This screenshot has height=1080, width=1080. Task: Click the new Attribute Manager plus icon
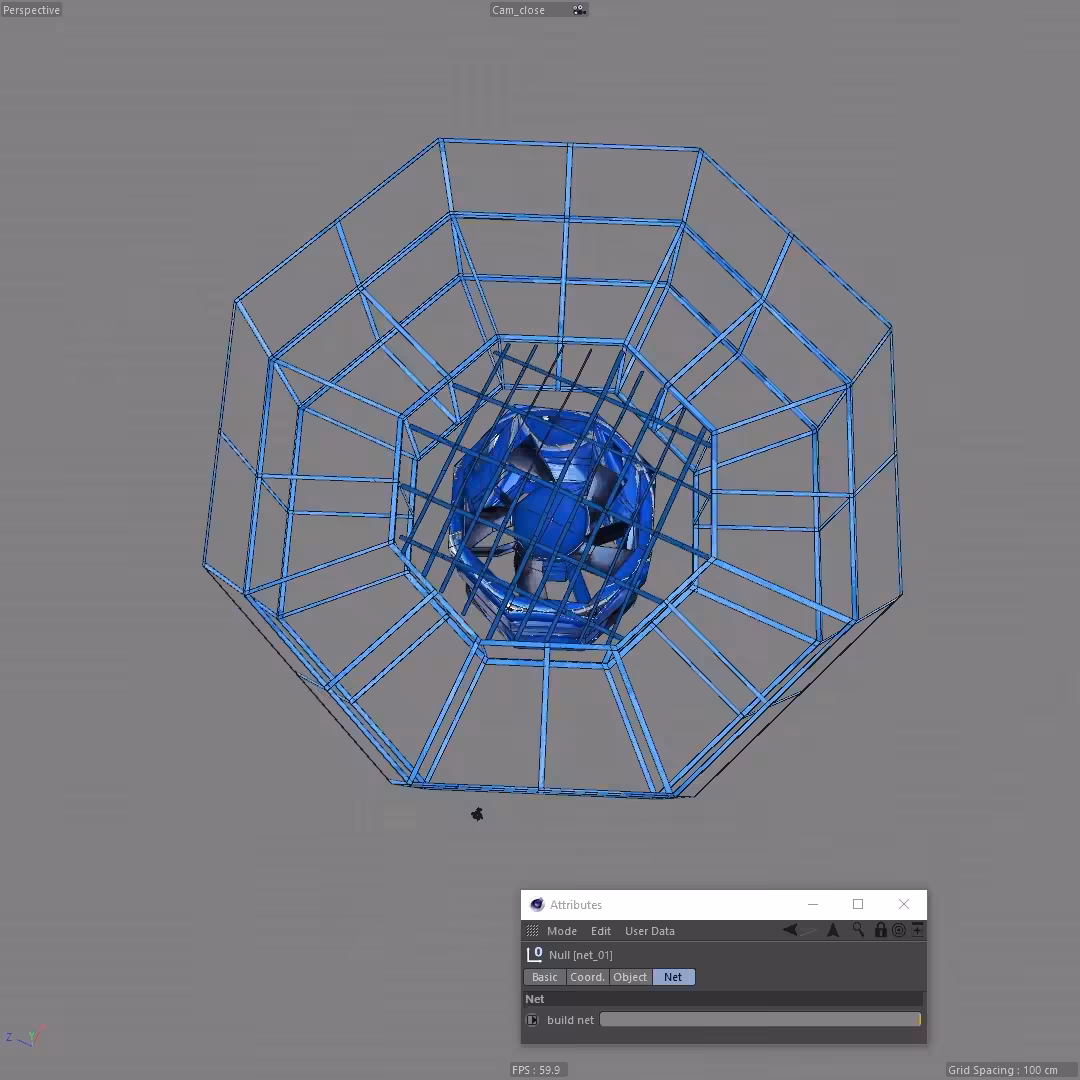point(917,930)
